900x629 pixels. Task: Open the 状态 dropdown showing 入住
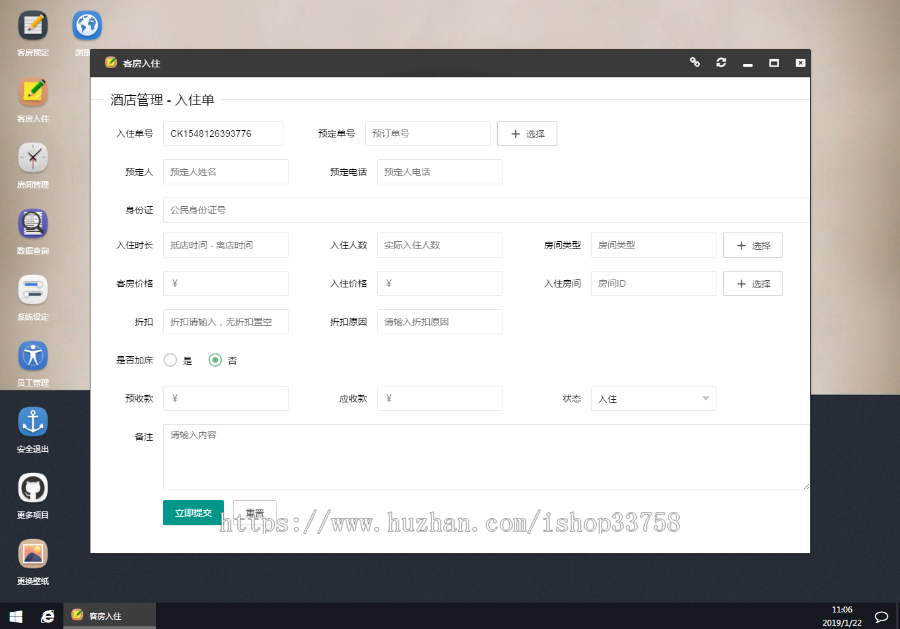pos(653,398)
